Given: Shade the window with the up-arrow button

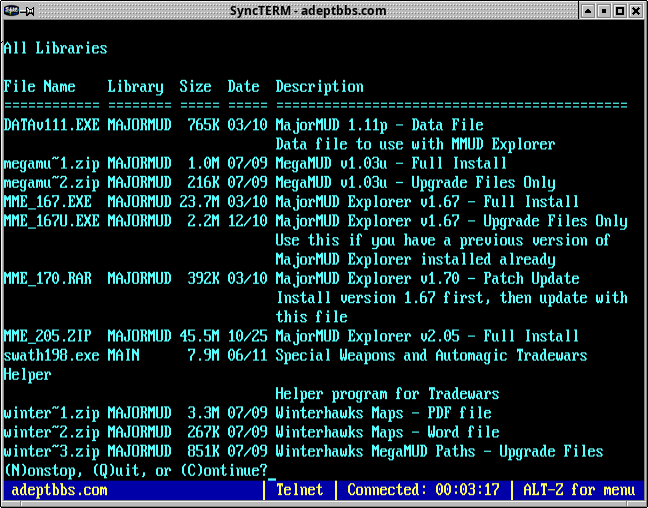Looking at the screenshot, I should [587, 10].
